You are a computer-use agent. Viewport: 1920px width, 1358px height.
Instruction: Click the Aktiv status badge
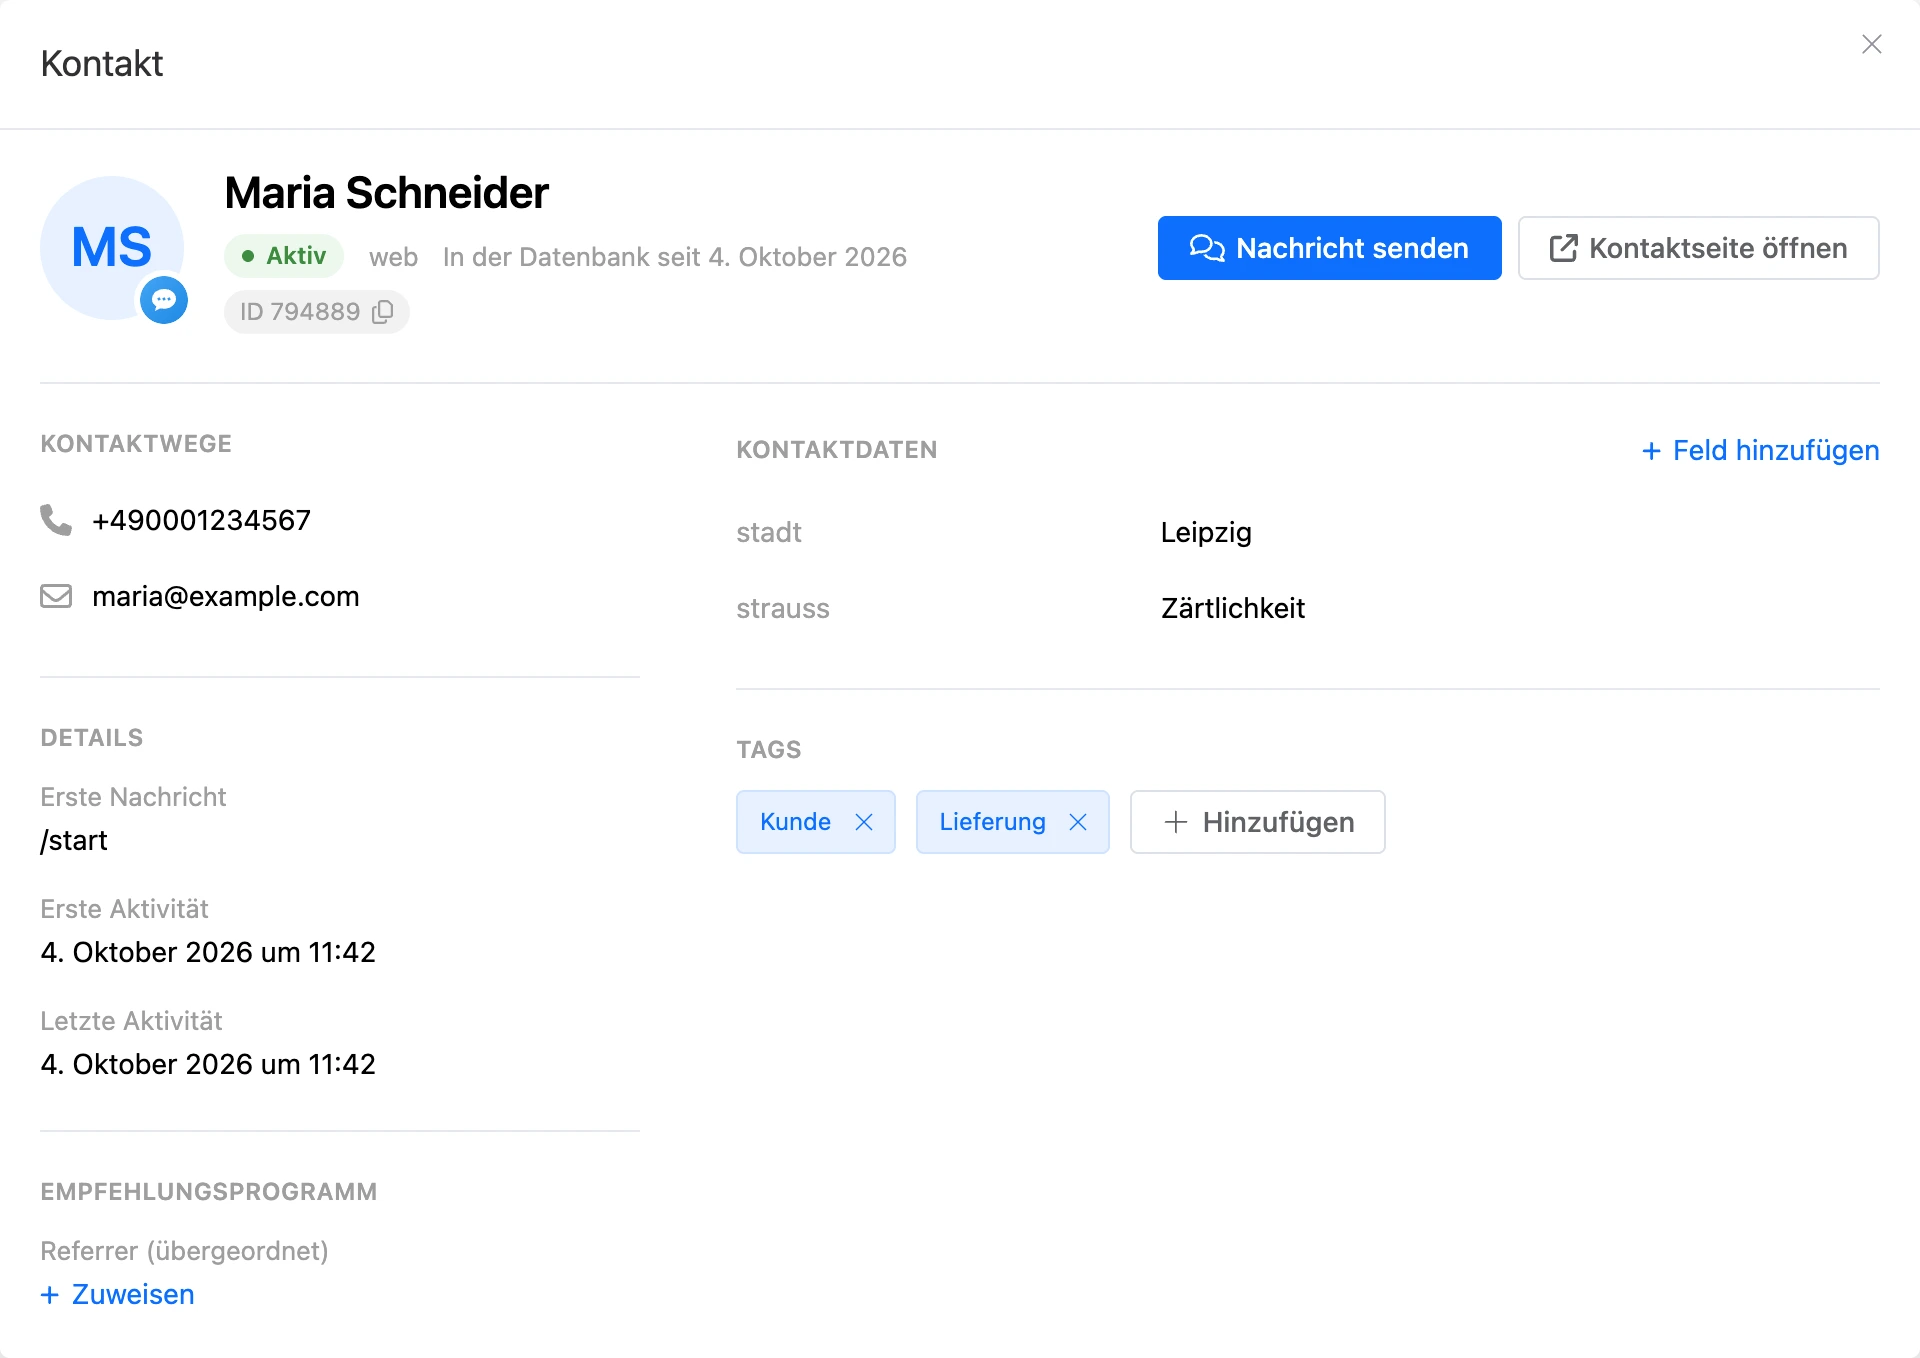[x=284, y=256]
